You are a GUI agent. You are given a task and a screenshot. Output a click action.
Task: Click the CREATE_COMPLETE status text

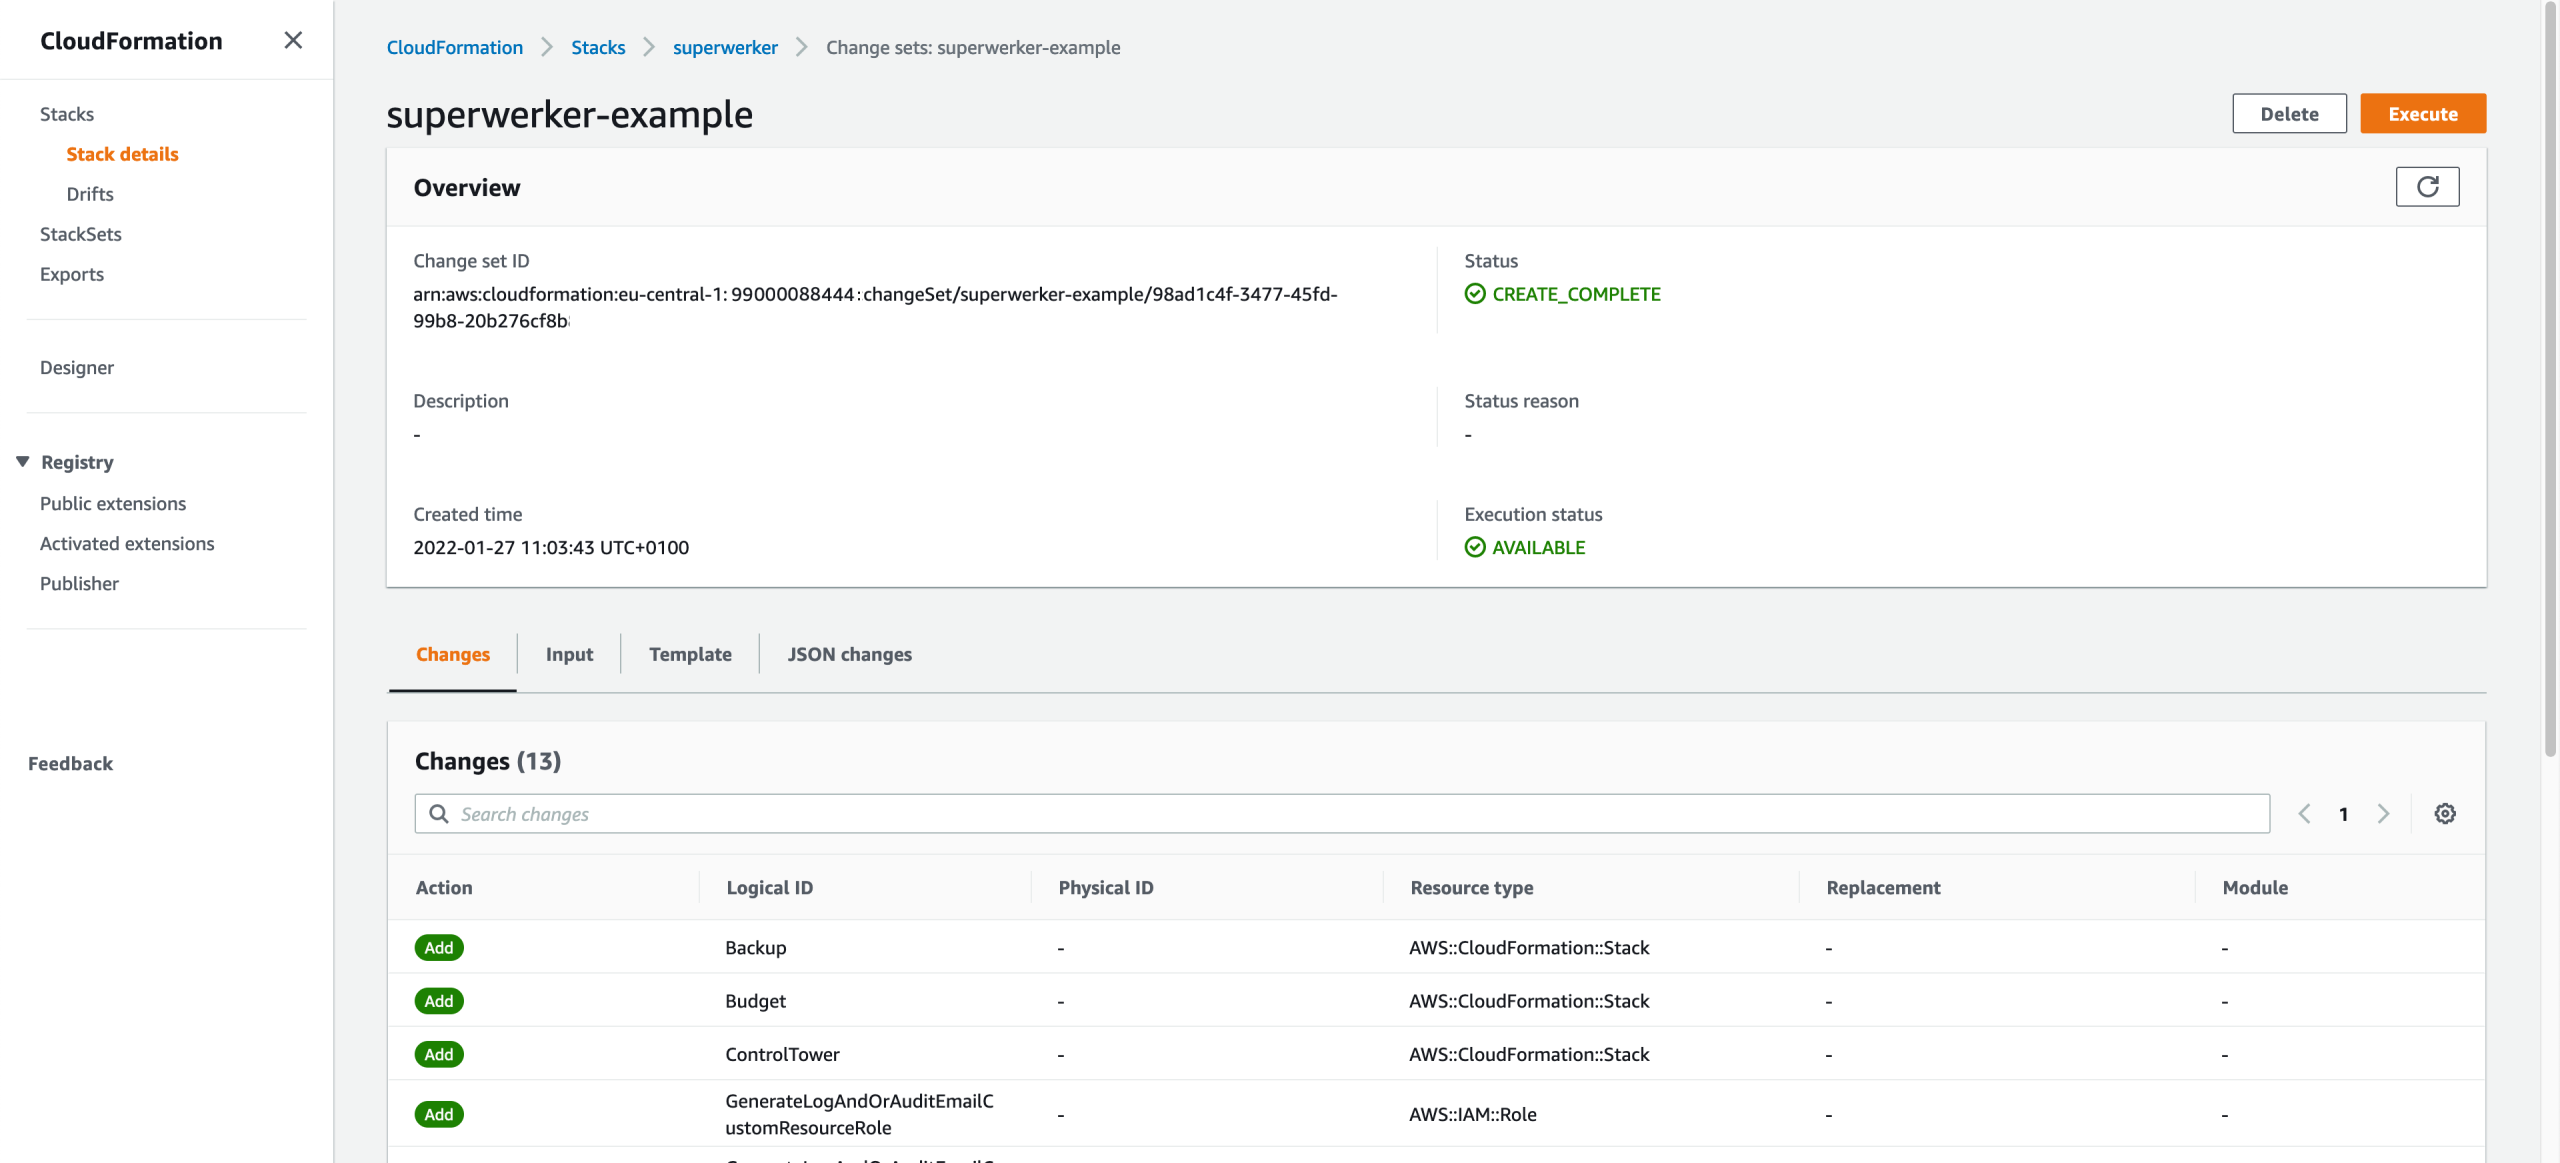[1576, 294]
